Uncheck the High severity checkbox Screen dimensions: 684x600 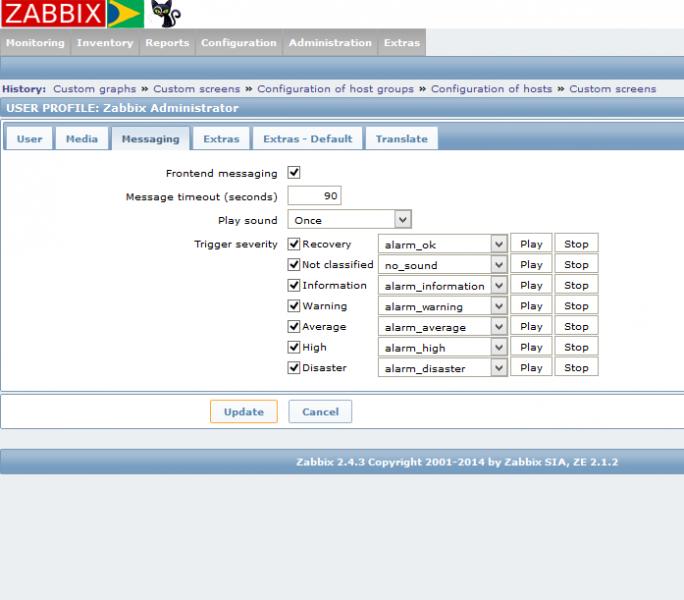pyautogui.click(x=294, y=347)
